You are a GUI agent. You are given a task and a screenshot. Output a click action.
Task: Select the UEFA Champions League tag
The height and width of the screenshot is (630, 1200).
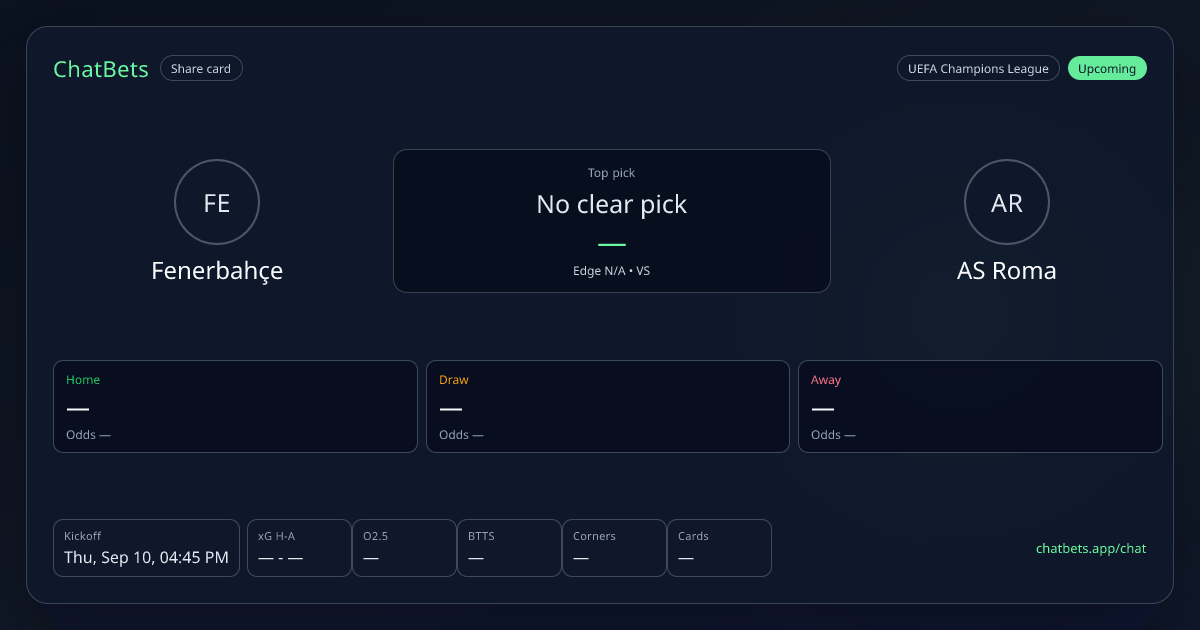click(978, 69)
